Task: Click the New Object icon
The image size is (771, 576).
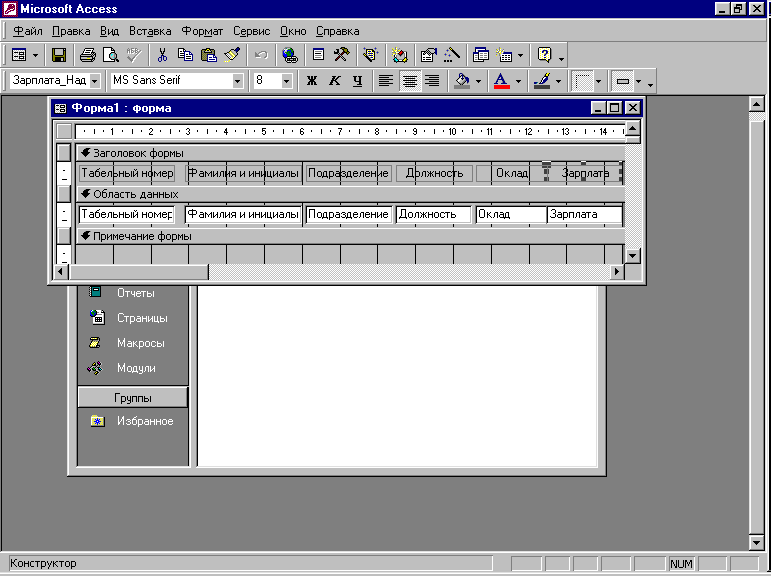Action: (504, 55)
